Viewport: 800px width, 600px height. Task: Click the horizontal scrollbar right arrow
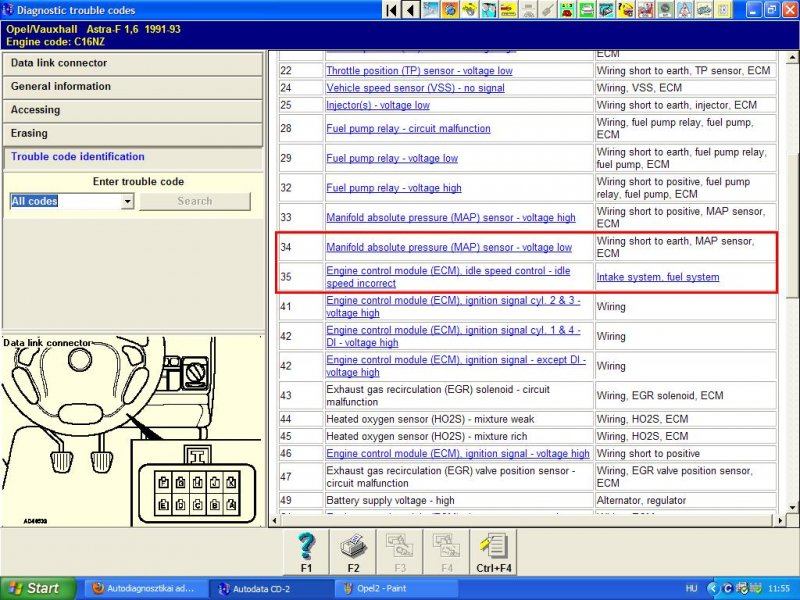(780, 521)
